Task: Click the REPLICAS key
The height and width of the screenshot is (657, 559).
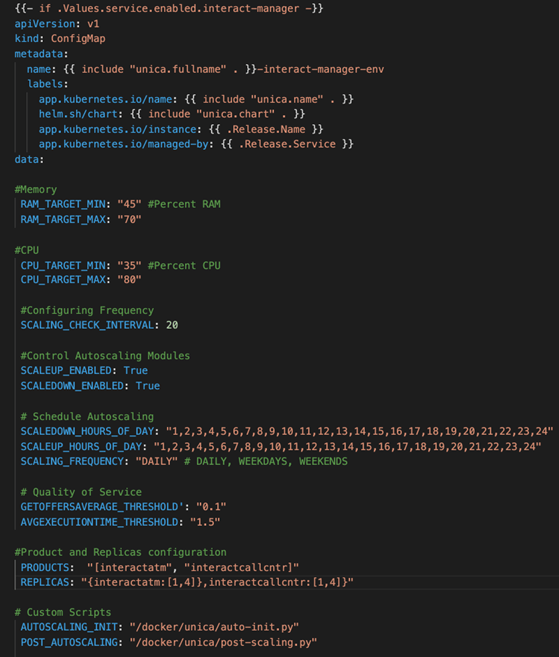Action: (45, 582)
